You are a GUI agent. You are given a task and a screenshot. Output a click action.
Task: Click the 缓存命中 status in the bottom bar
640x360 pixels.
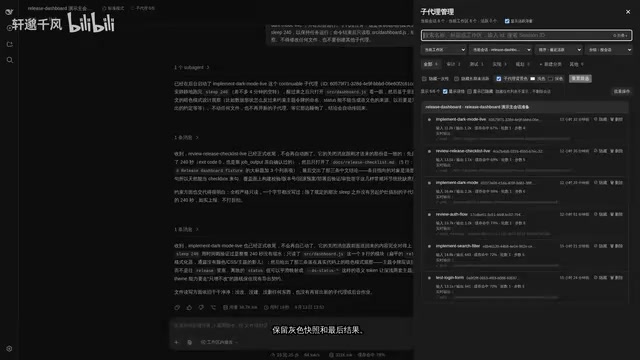point(371,355)
